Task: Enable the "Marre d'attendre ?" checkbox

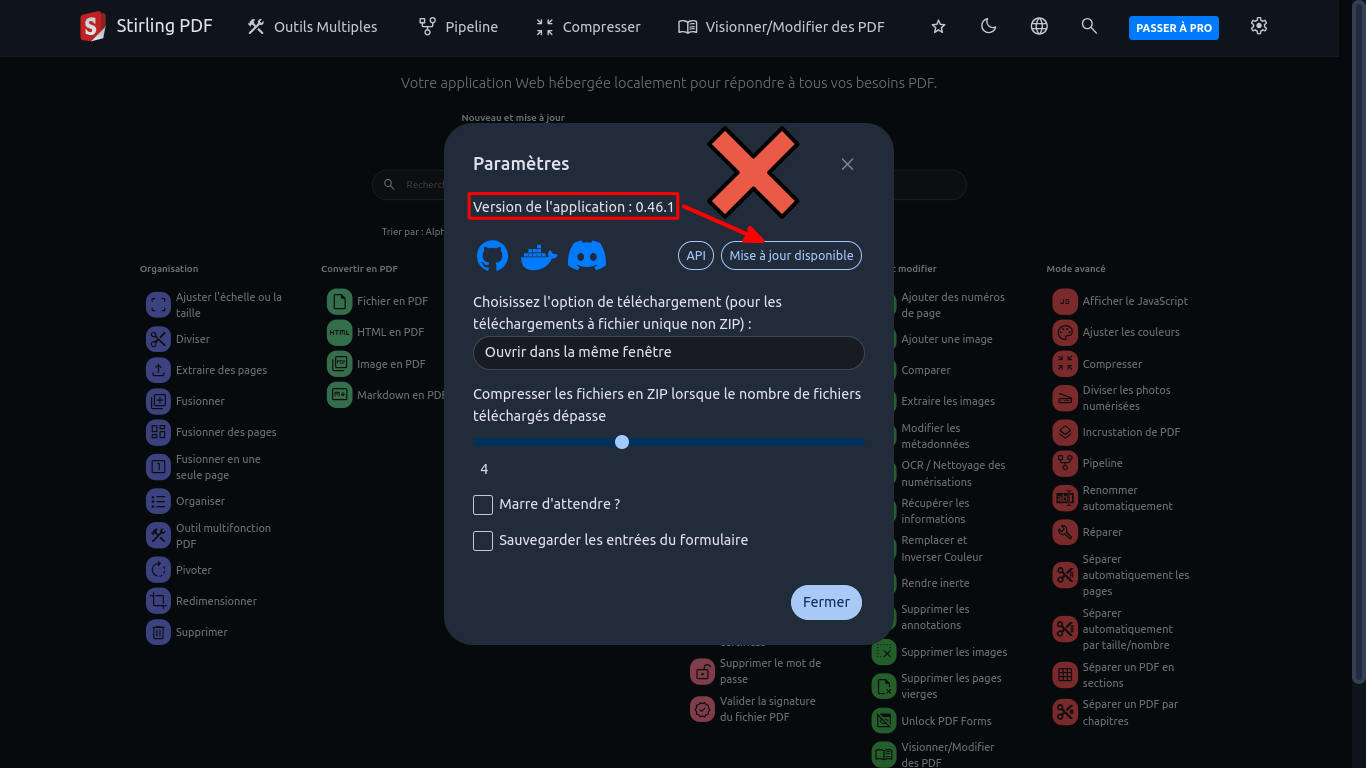Action: coord(483,504)
